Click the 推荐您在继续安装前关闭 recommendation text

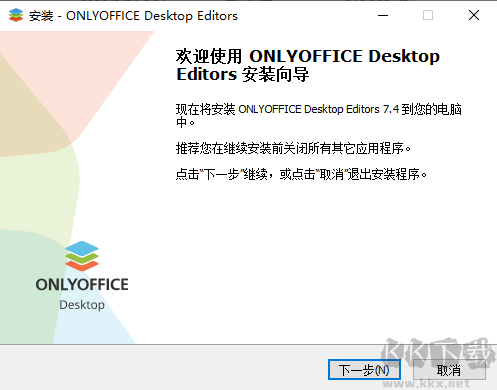293,148
